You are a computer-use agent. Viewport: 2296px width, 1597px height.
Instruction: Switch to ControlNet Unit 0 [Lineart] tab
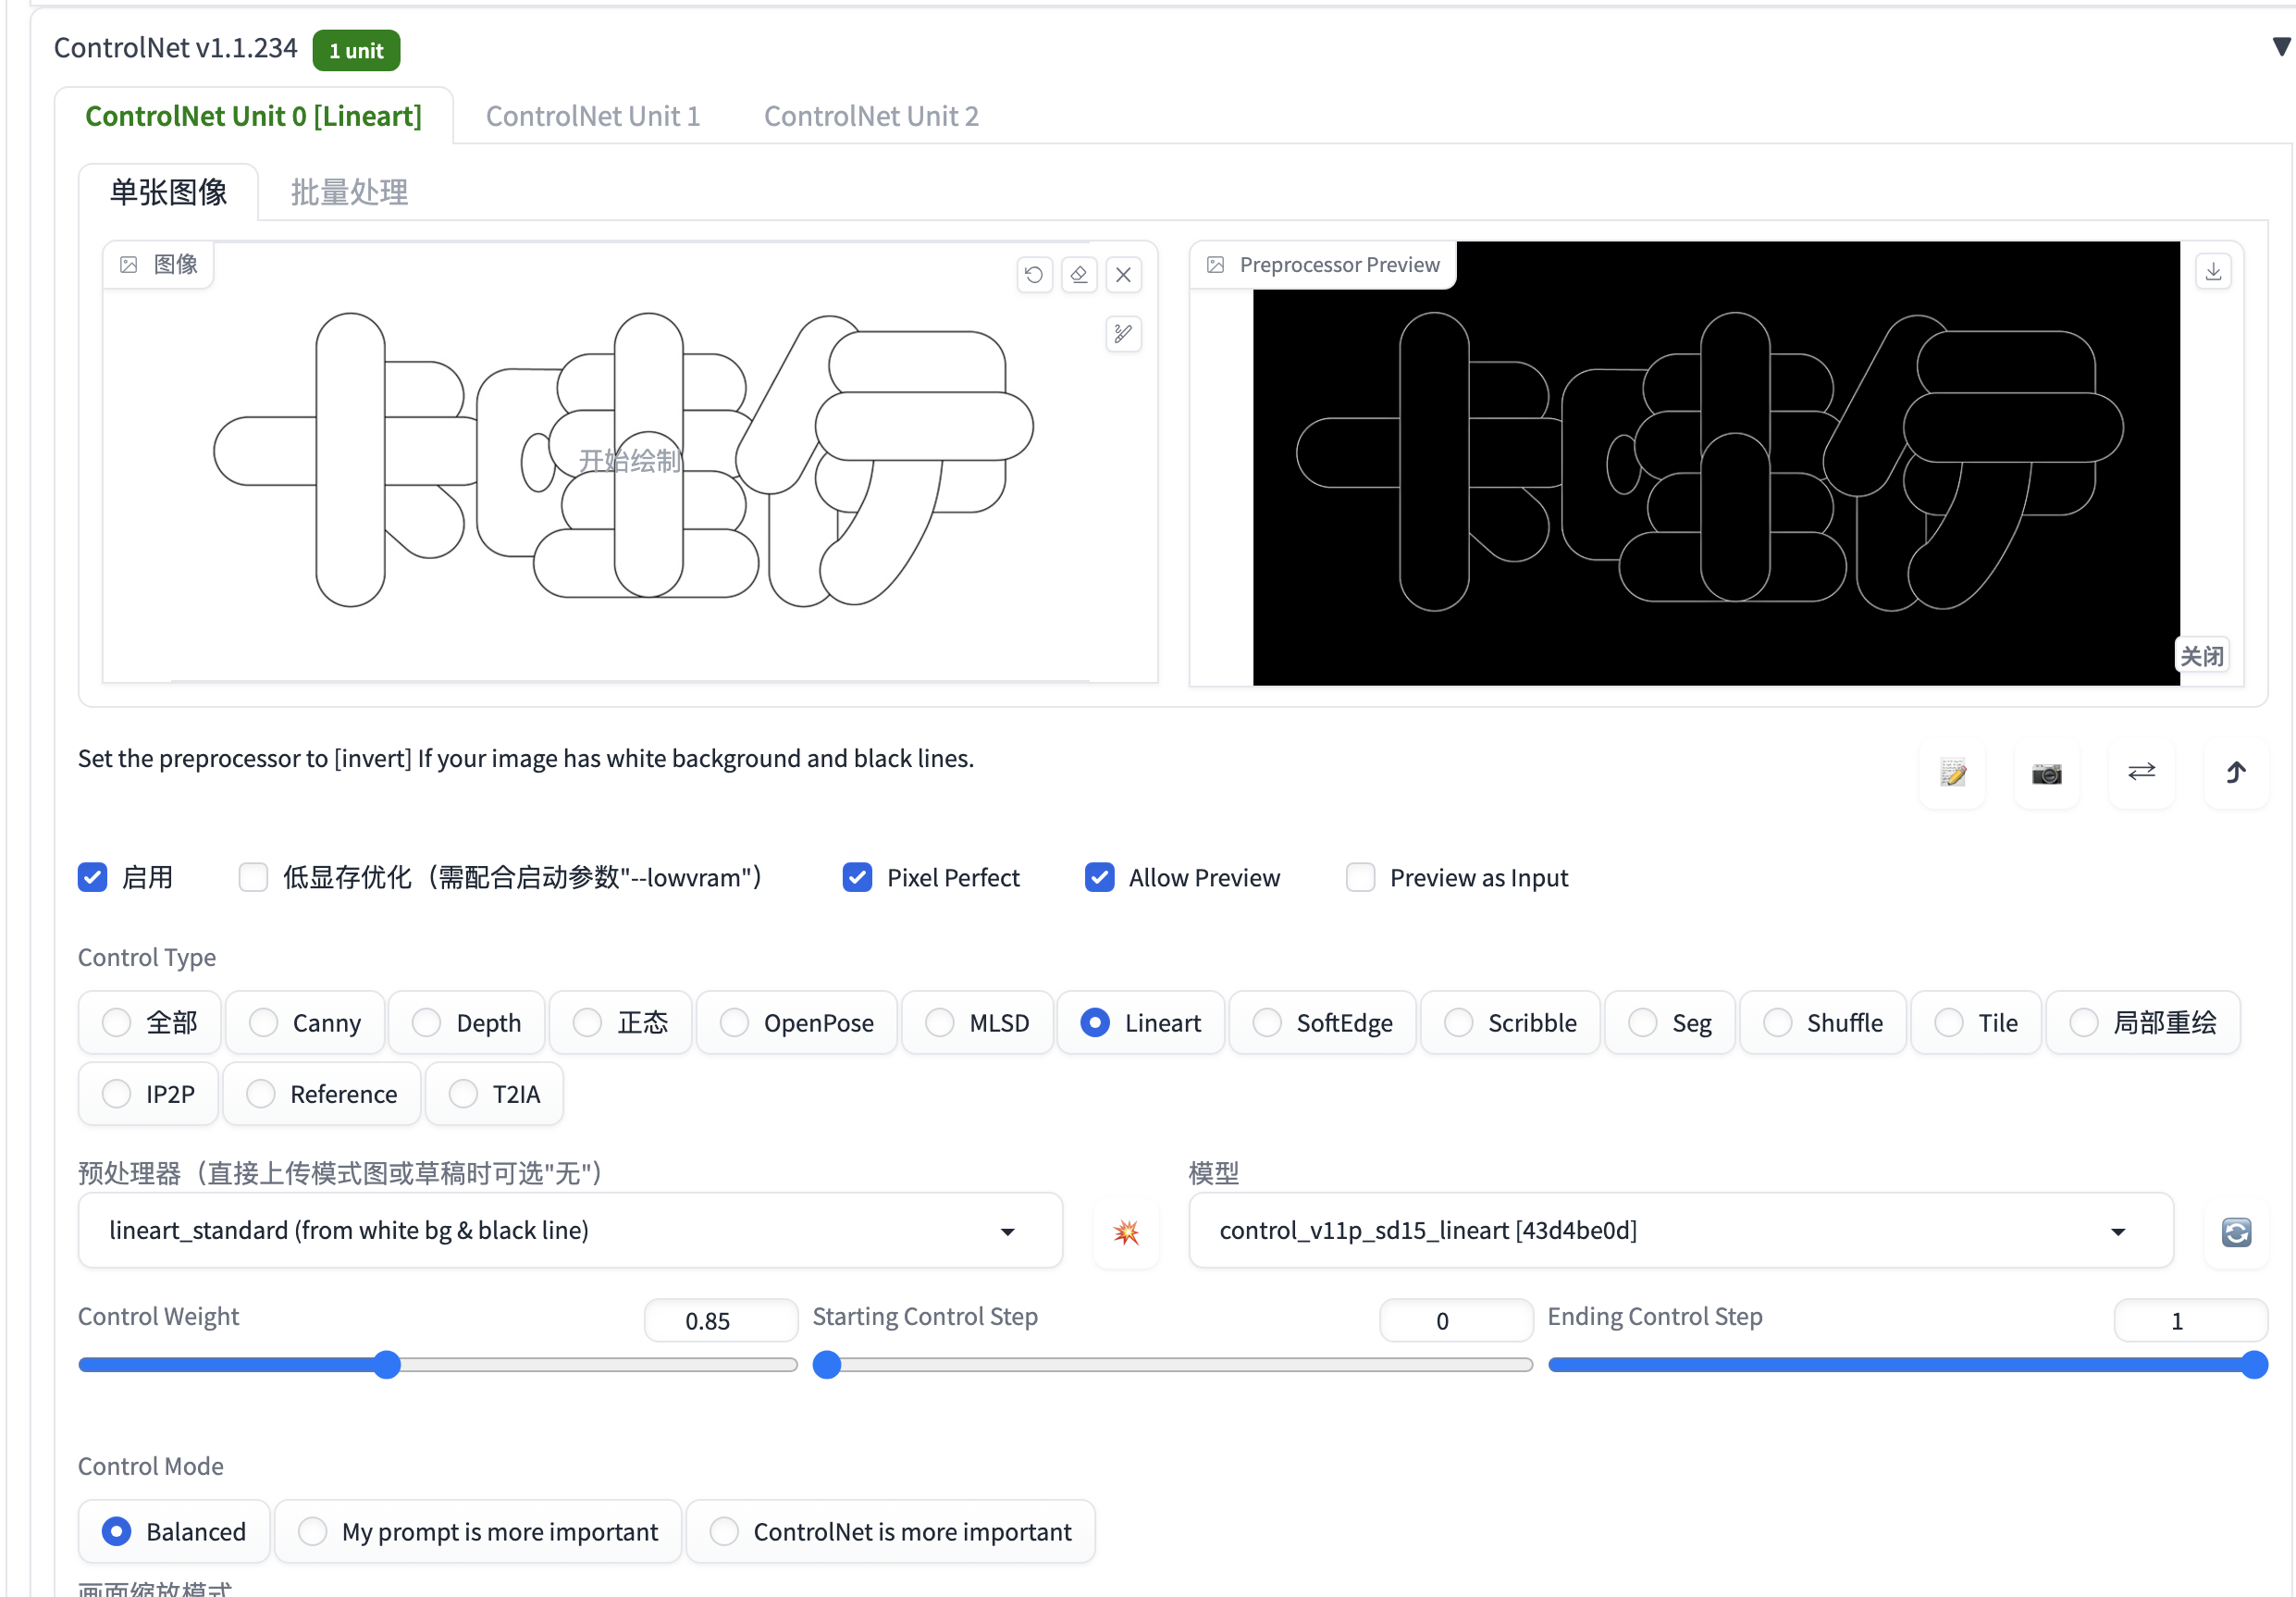pos(253,116)
